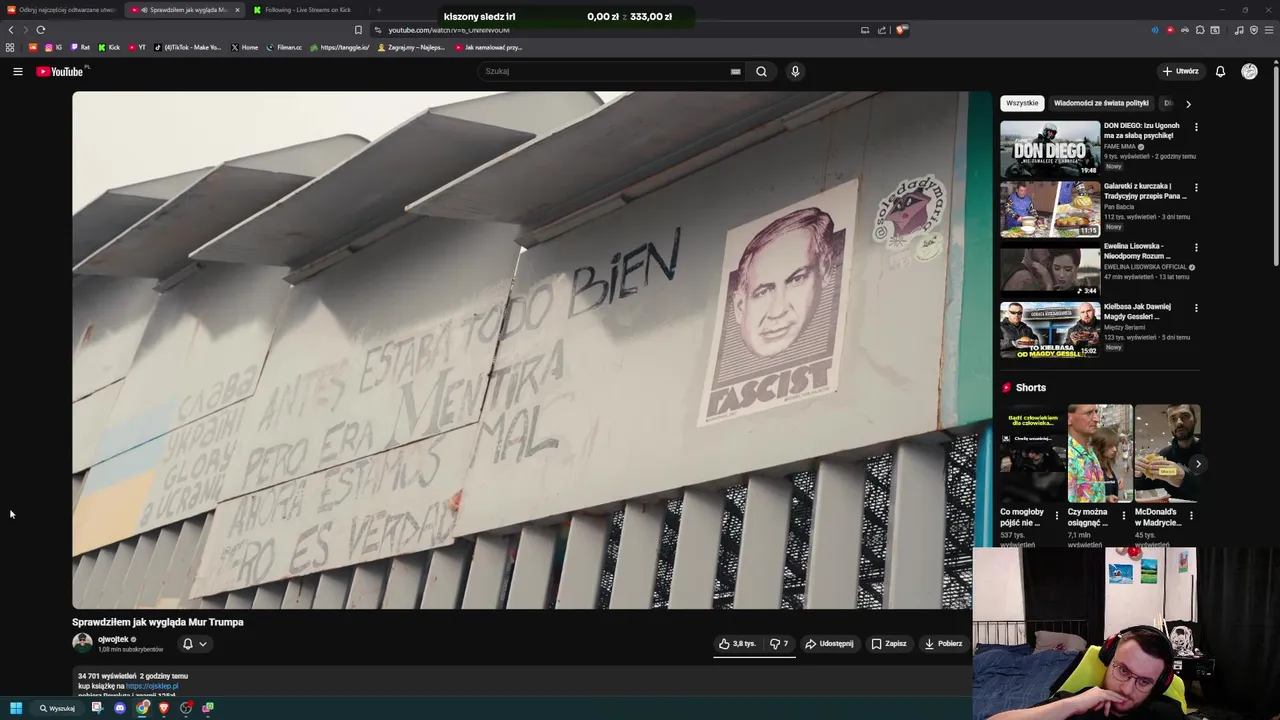Open Discord from the taskbar
1280x720 pixels.
pos(120,708)
